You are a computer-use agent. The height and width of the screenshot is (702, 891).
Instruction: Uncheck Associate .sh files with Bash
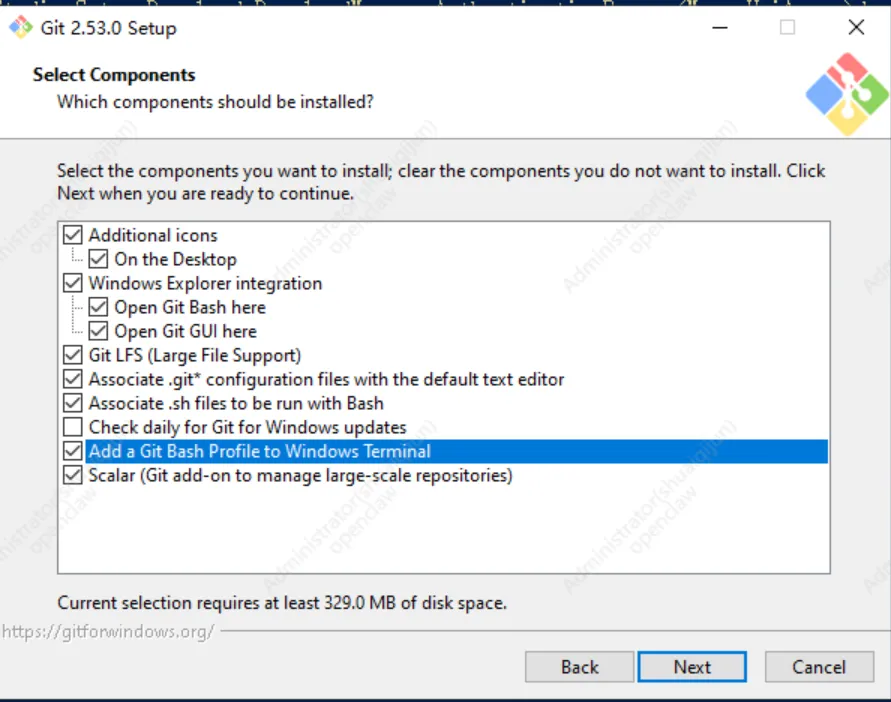(73, 403)
